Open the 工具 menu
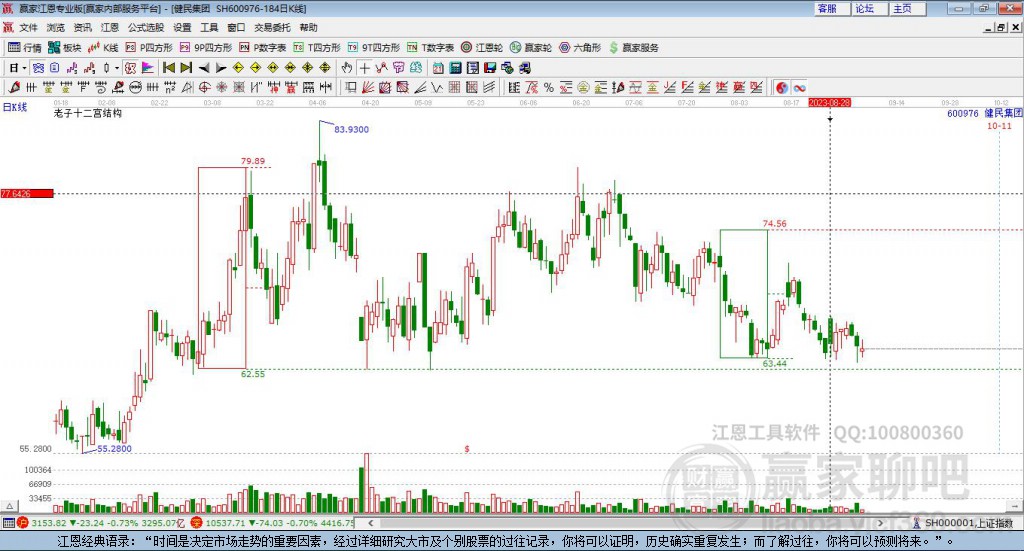 [209, 27]
